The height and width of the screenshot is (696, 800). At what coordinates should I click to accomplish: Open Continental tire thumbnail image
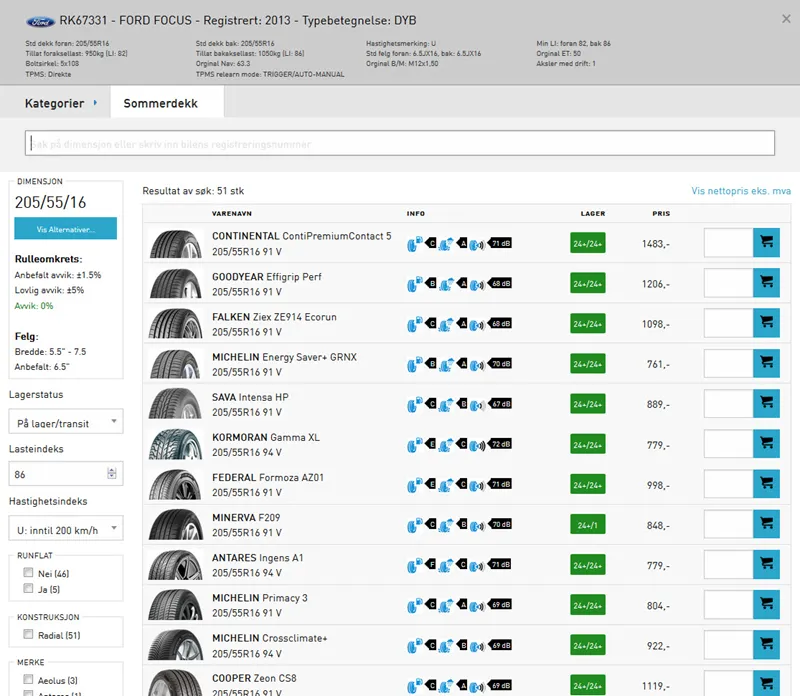coord(175,243)
